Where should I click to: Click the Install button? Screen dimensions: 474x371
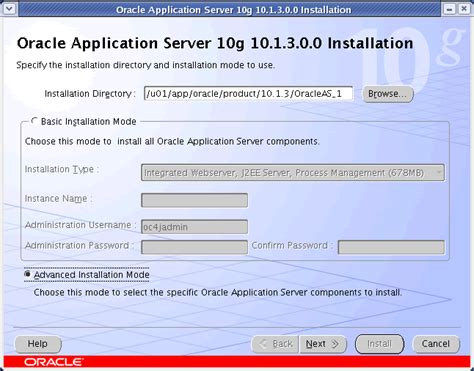pos(380,344)
